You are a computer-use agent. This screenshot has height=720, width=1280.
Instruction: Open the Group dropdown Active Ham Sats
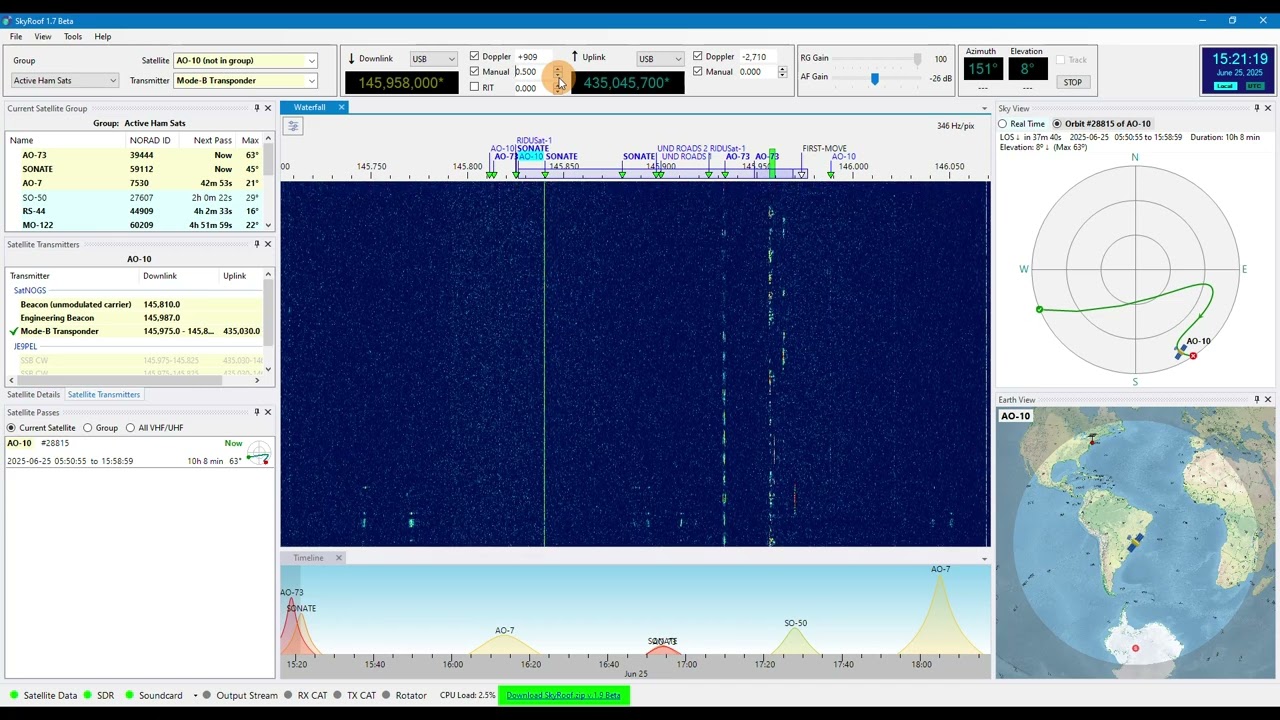point(65,81)
